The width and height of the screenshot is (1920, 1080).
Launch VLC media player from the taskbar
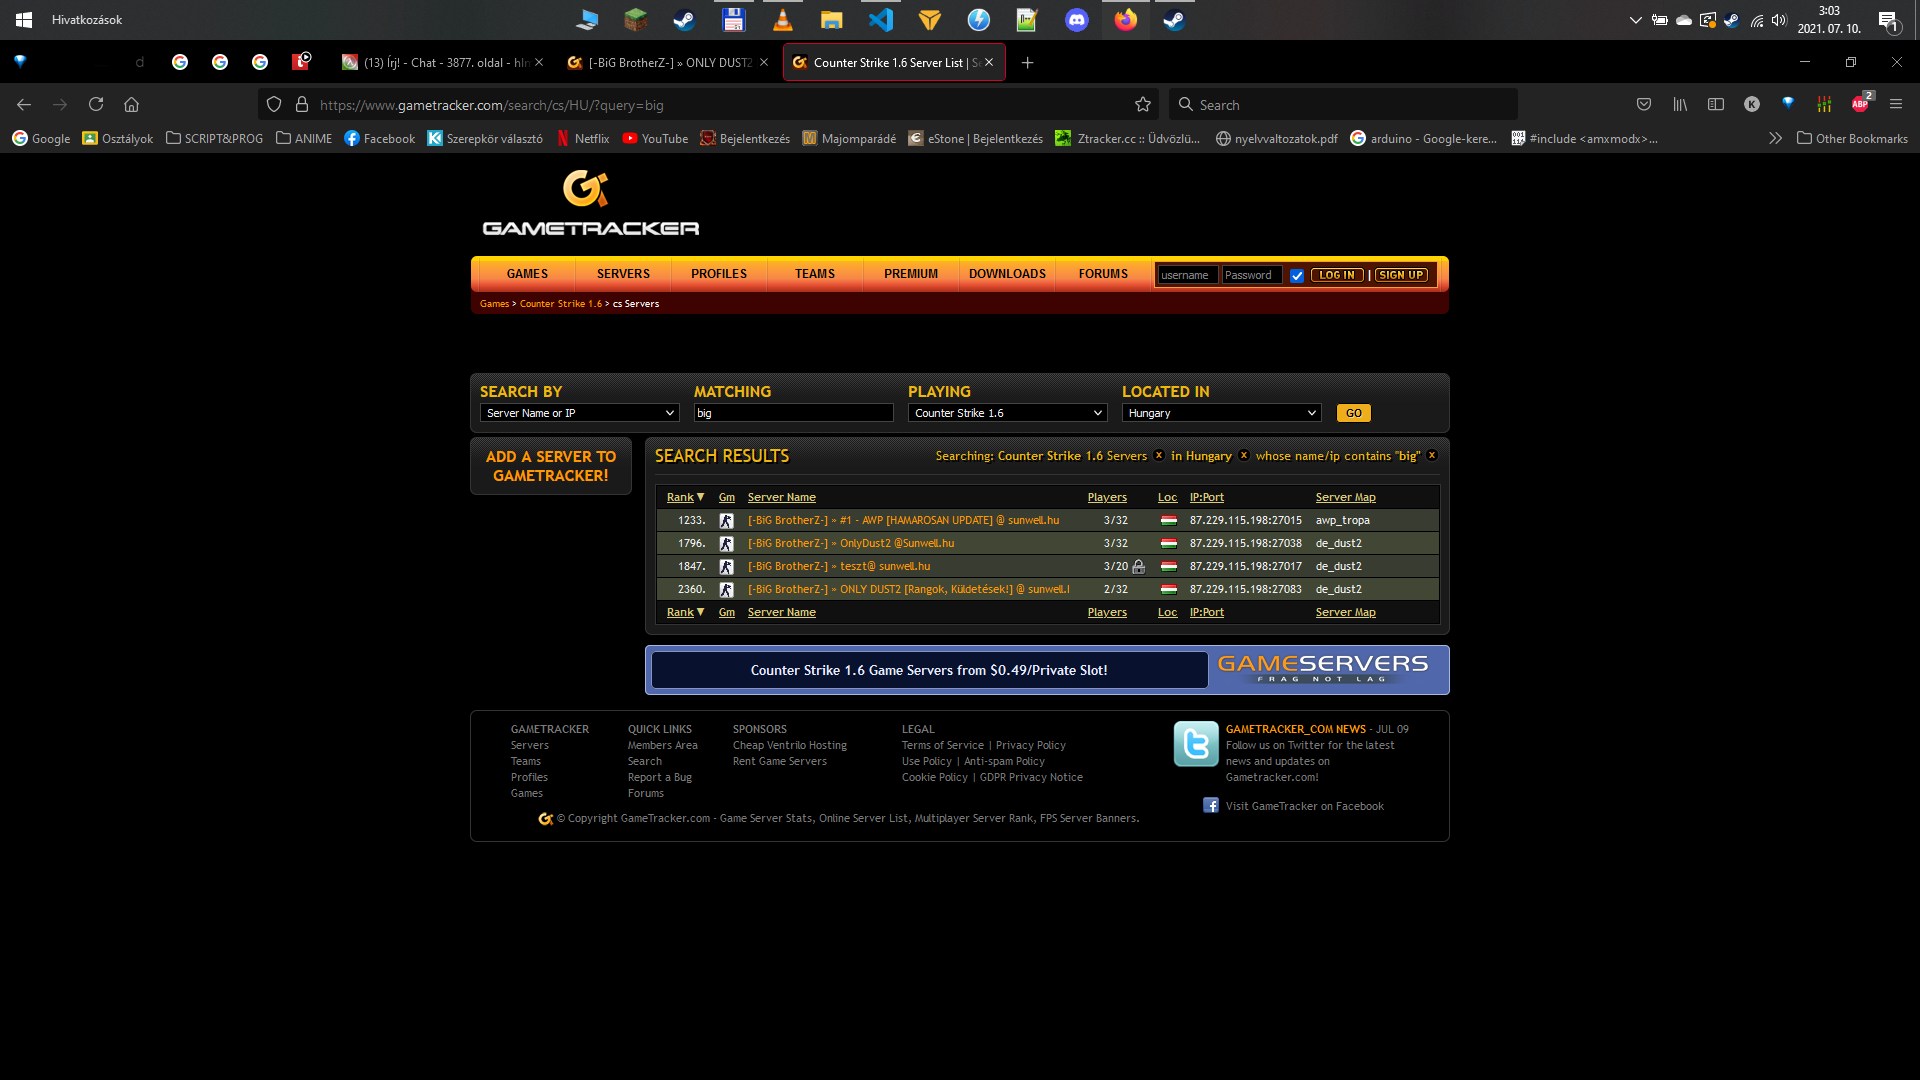pos(783,19)
